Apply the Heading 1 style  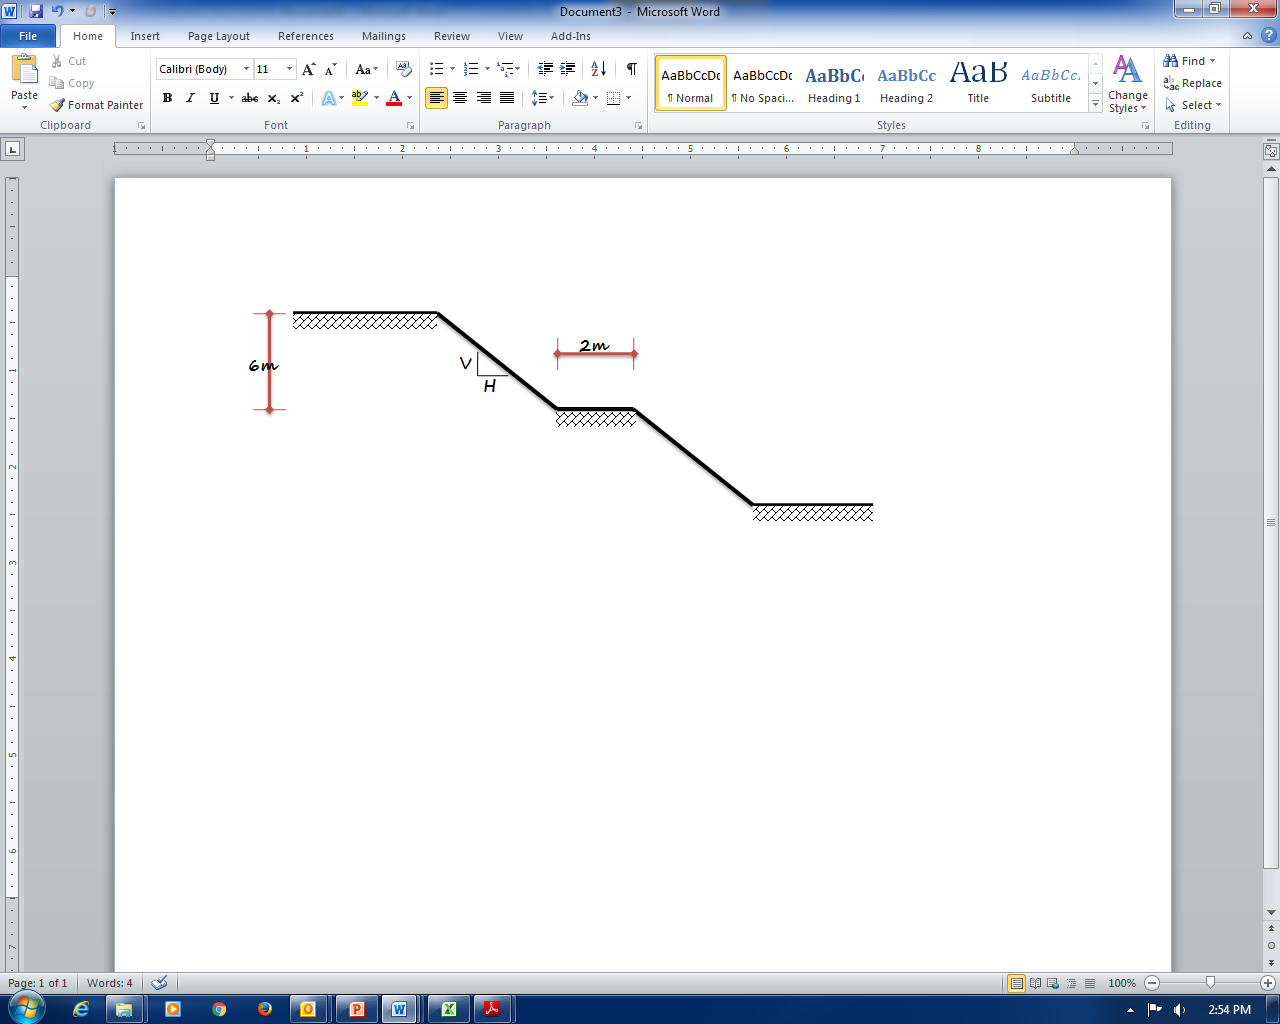click(x=834, y=84)
